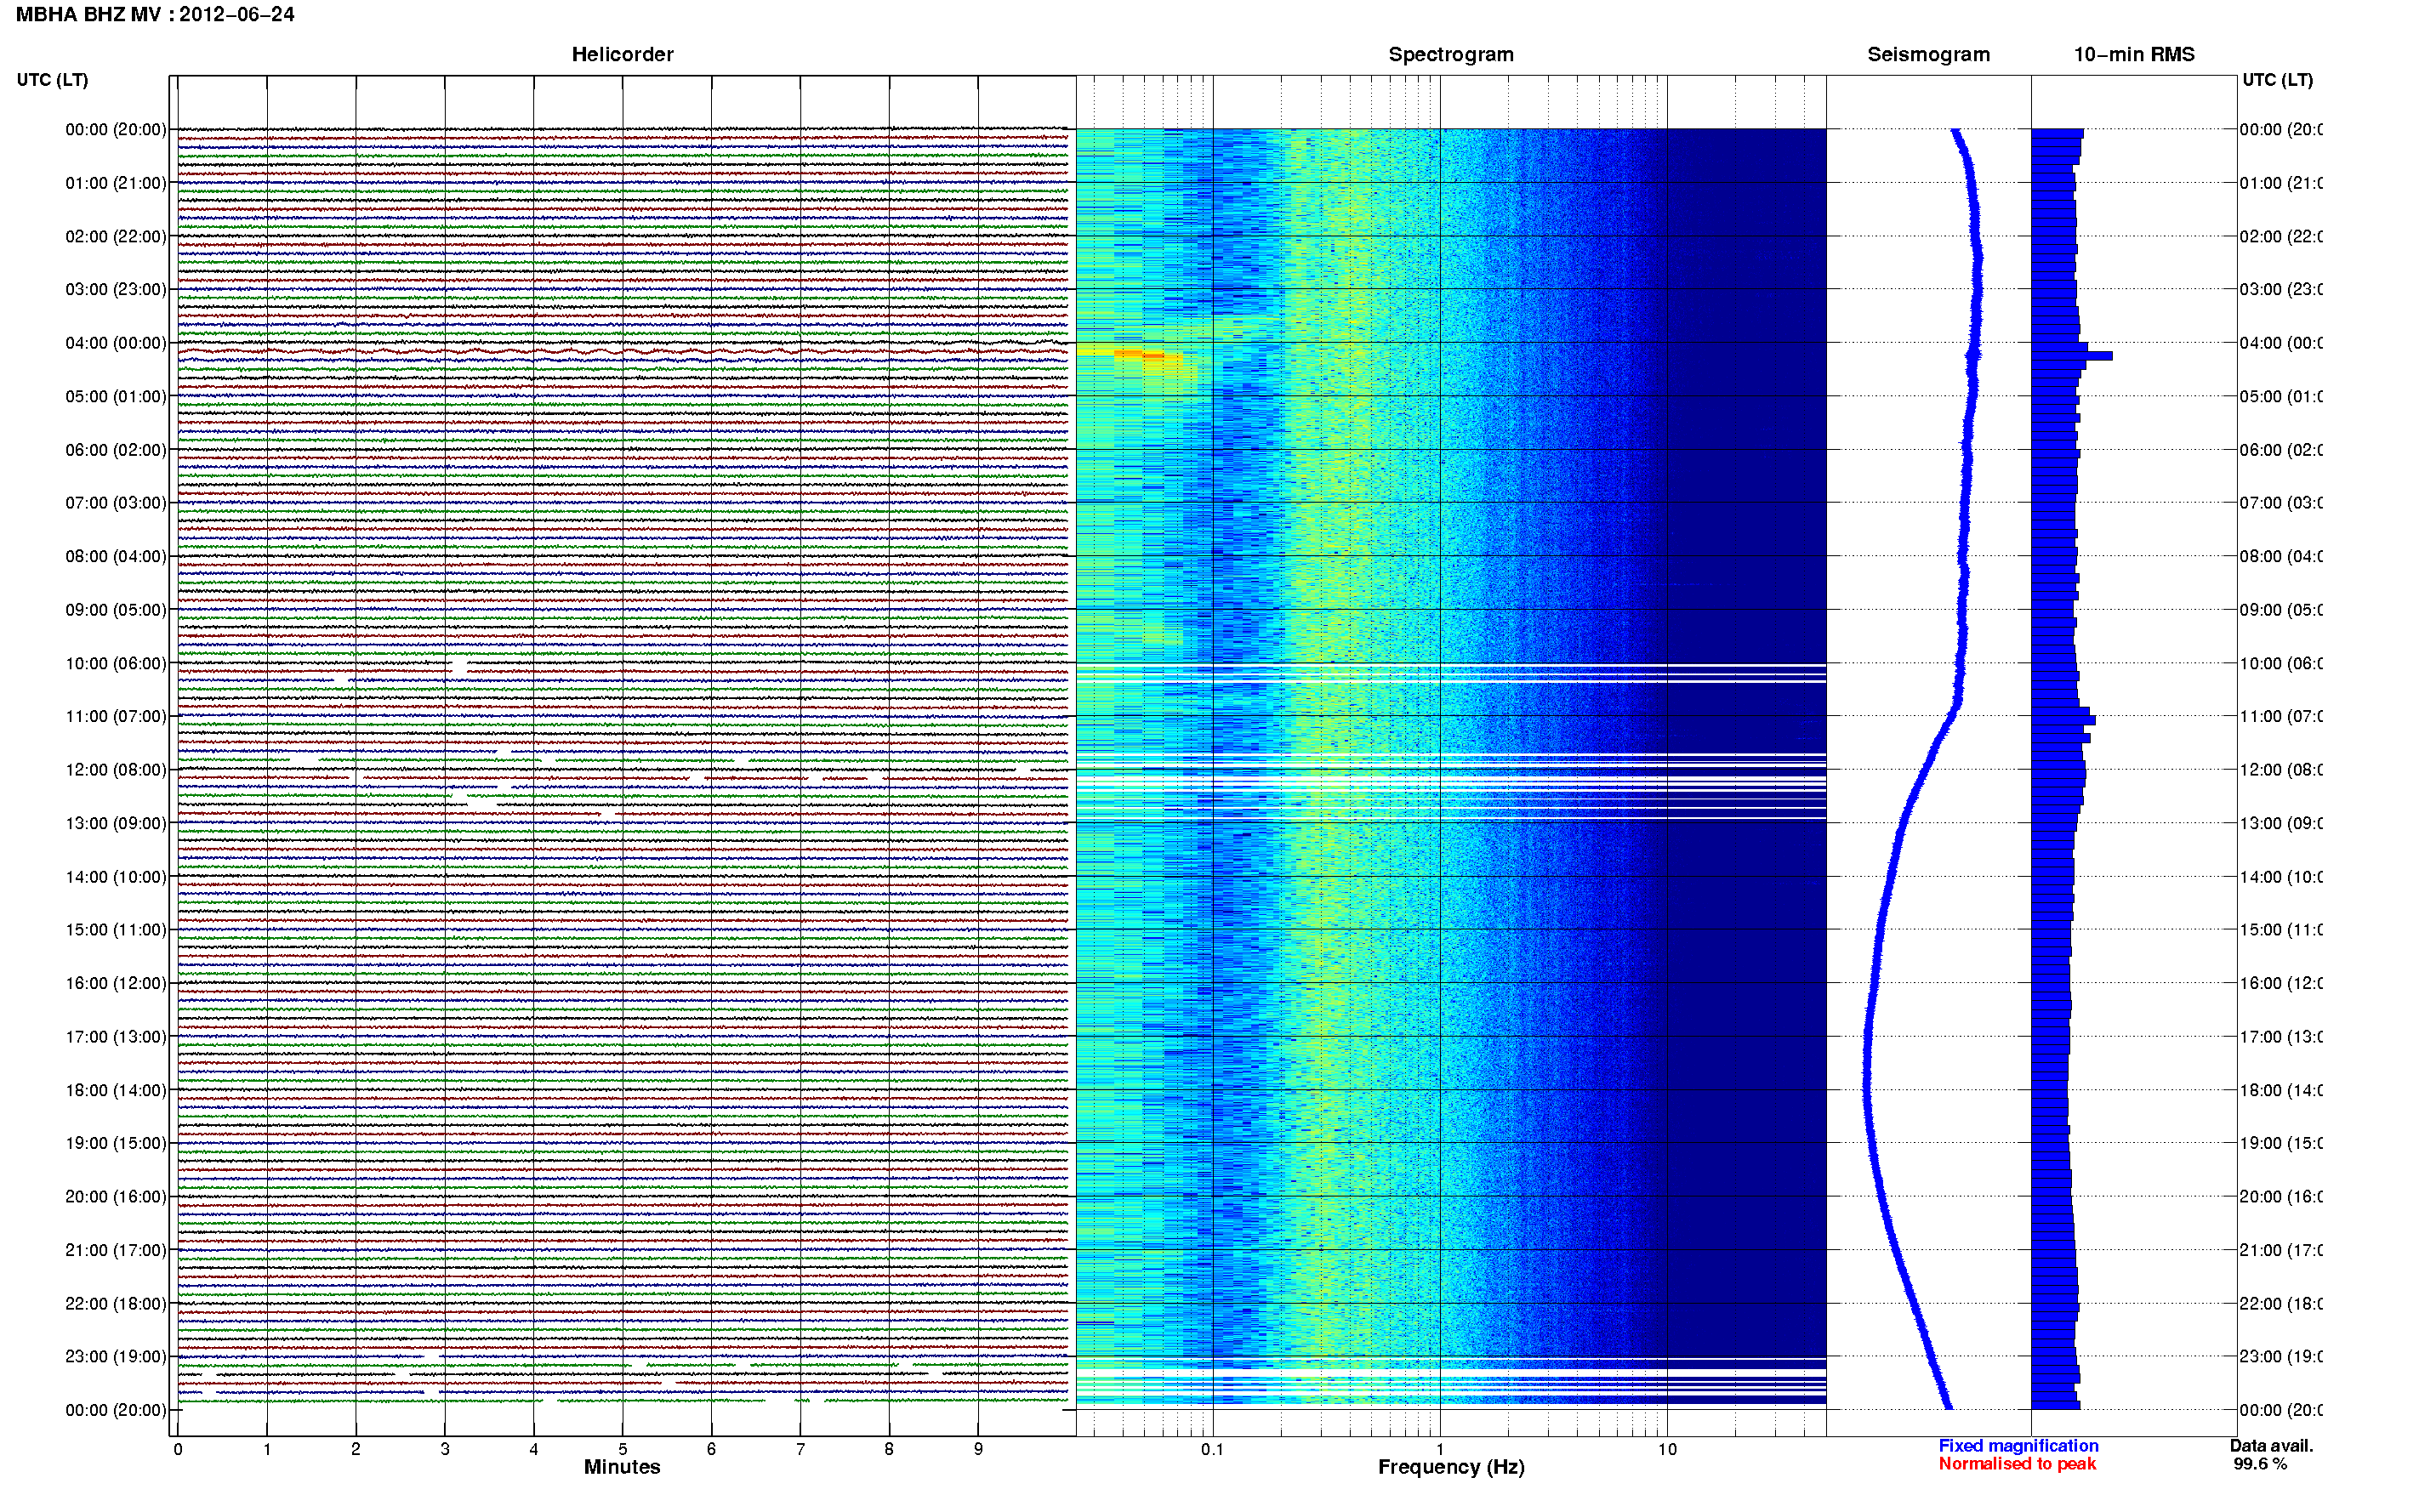Click the '99.6 %' data availability value

(2260, 1464)
